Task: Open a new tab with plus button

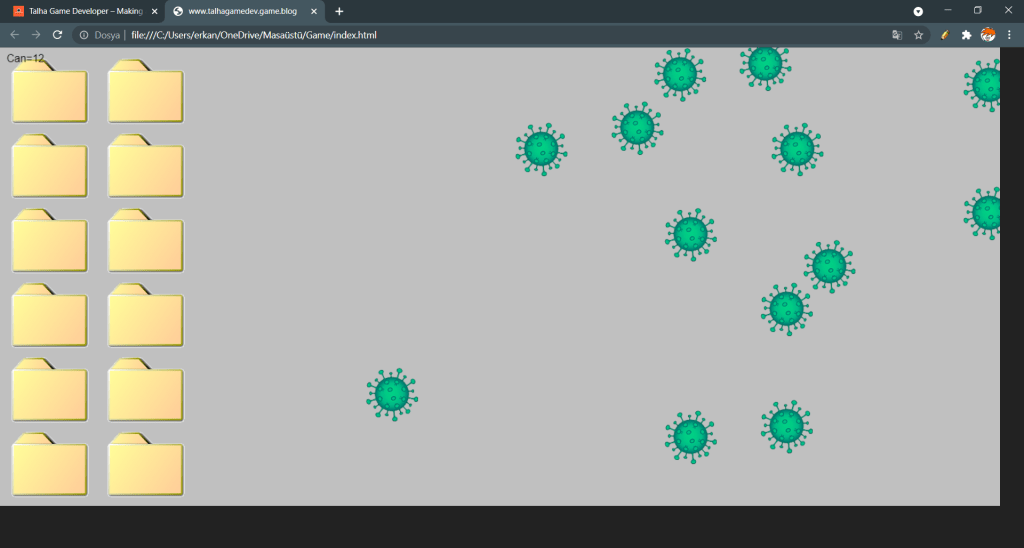Action: point(339,11)
